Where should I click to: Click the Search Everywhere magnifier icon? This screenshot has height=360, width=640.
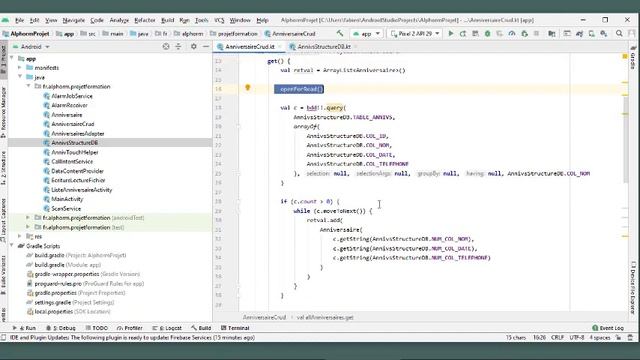(619, 33)
